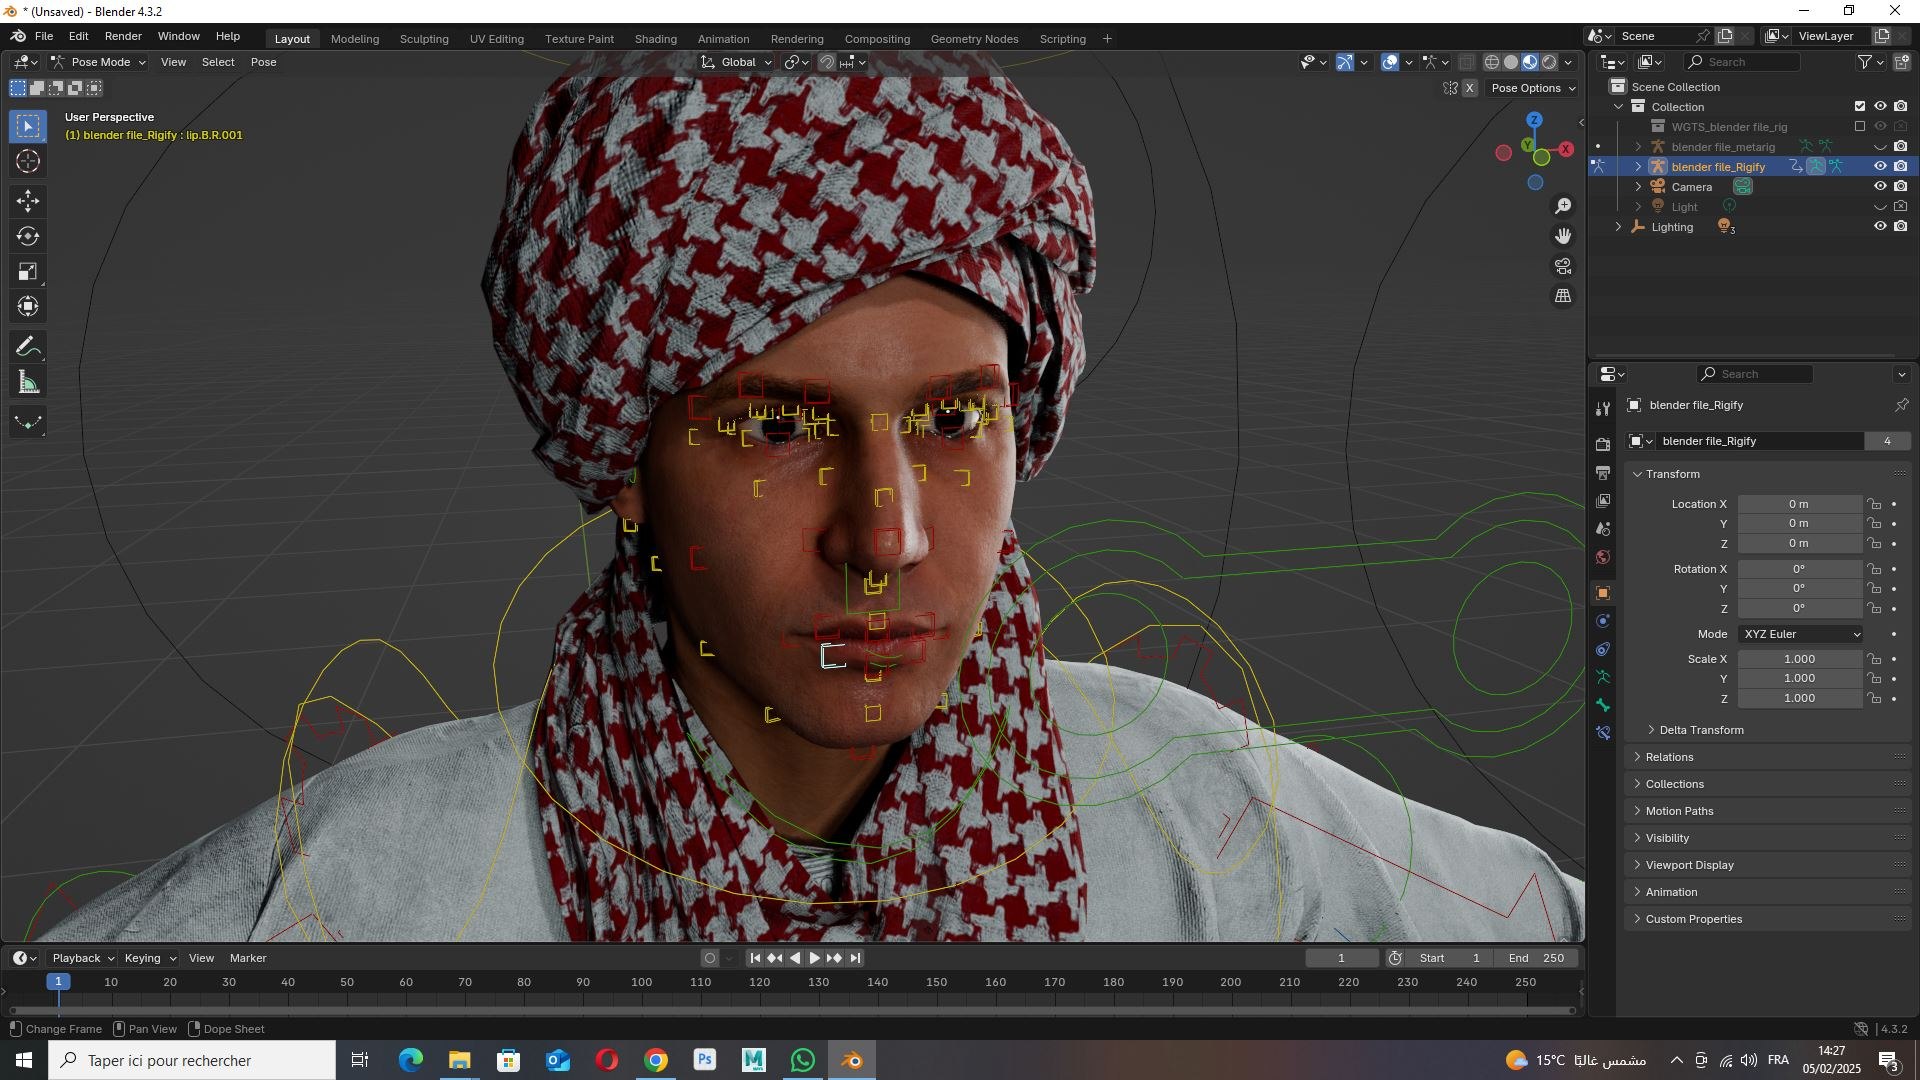Image resolution: width=1920 pixels, height=1080 pixels.
Task: Uncheck Collection exclude checkbox
Action: click(1860, 107)
